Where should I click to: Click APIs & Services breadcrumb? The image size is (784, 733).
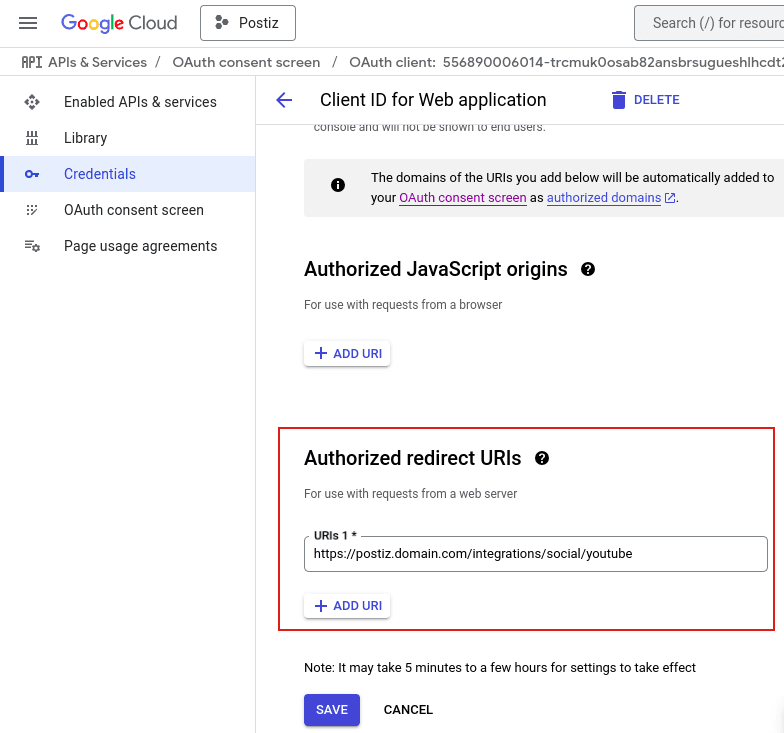click(x=97, y=62)
